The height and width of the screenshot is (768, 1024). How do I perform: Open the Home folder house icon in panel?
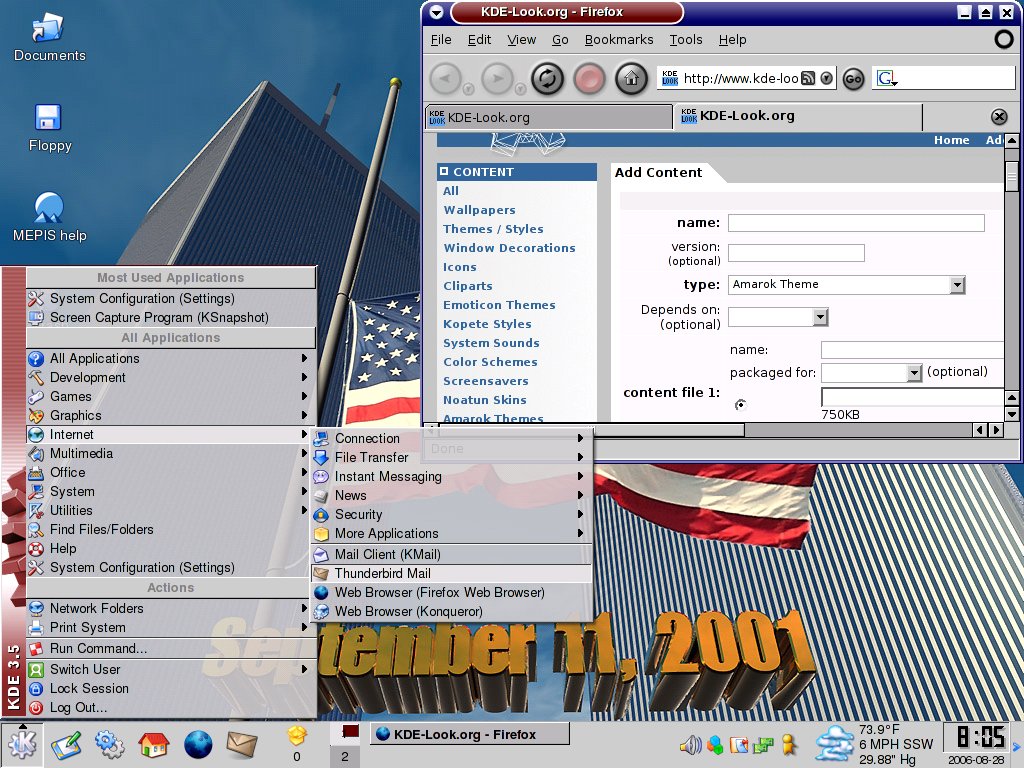[x=153, y=744]
